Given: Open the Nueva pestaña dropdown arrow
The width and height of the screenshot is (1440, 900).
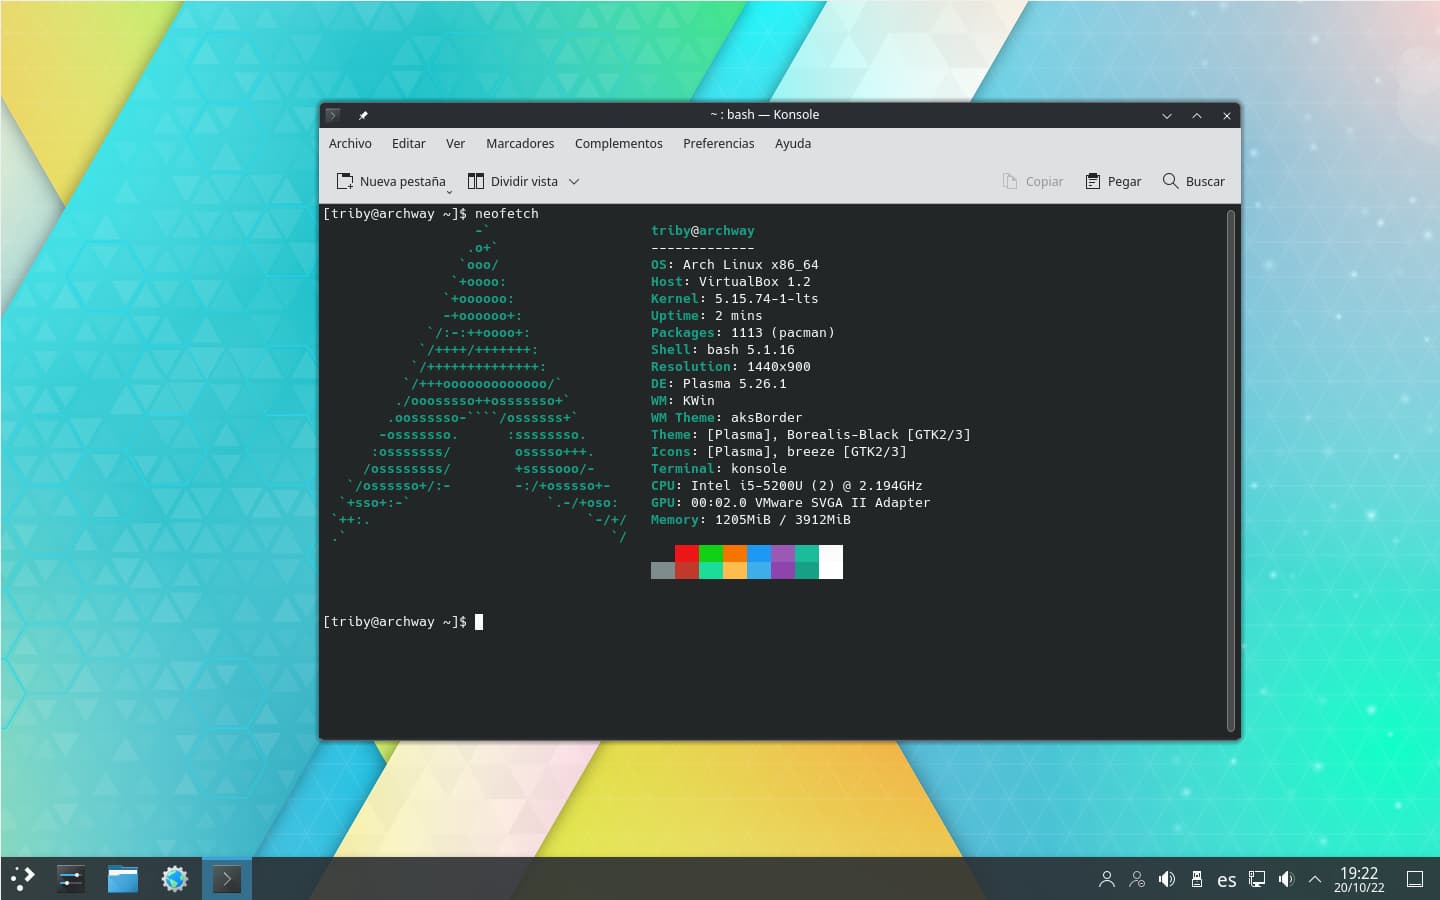Looking at the screenshot, I should tap(449, 190).
